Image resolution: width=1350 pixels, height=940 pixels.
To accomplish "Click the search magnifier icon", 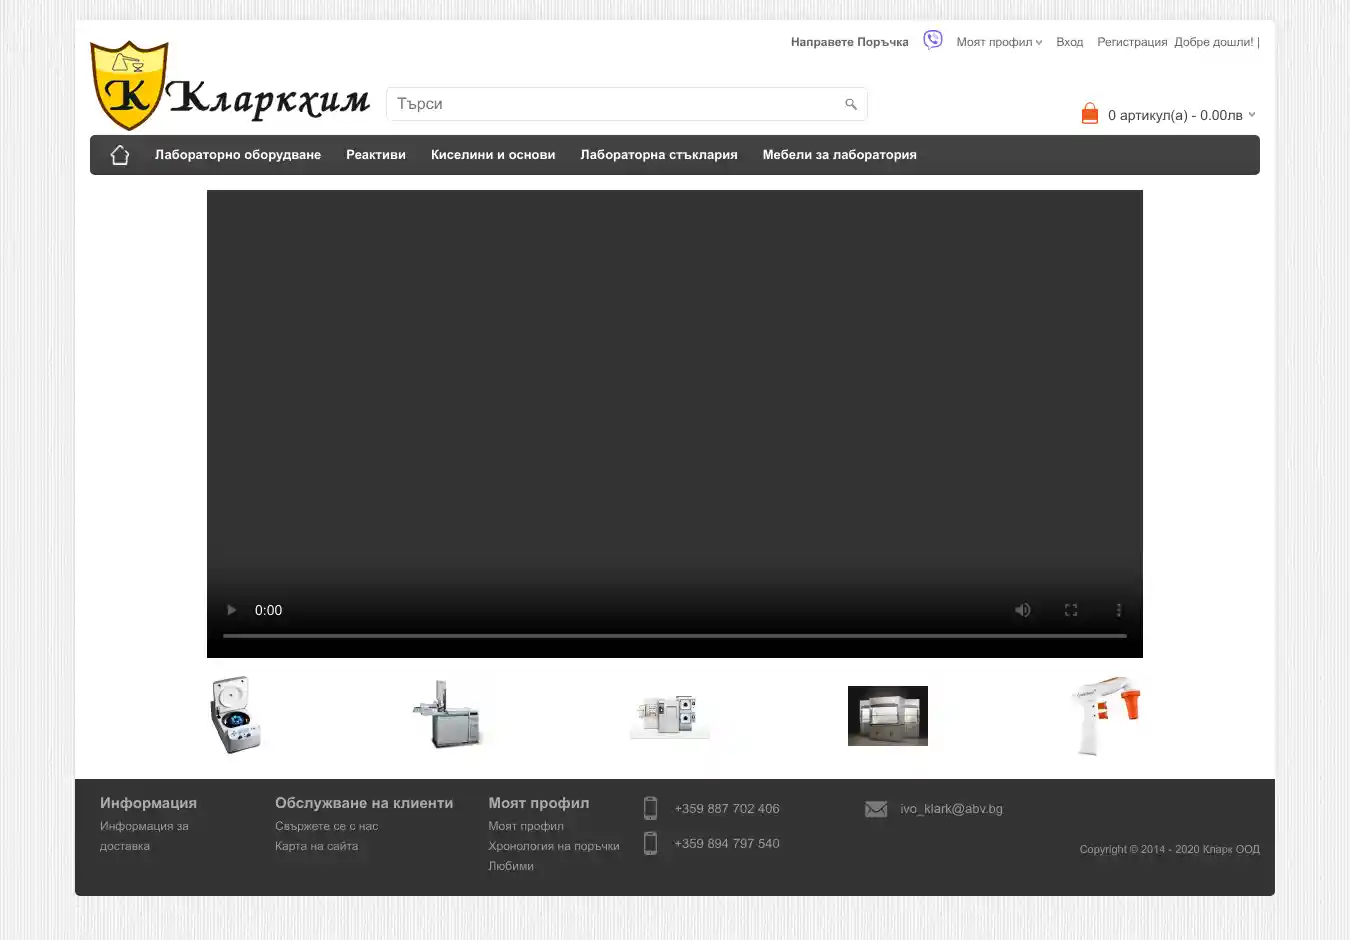I will [x=851, y=104].
